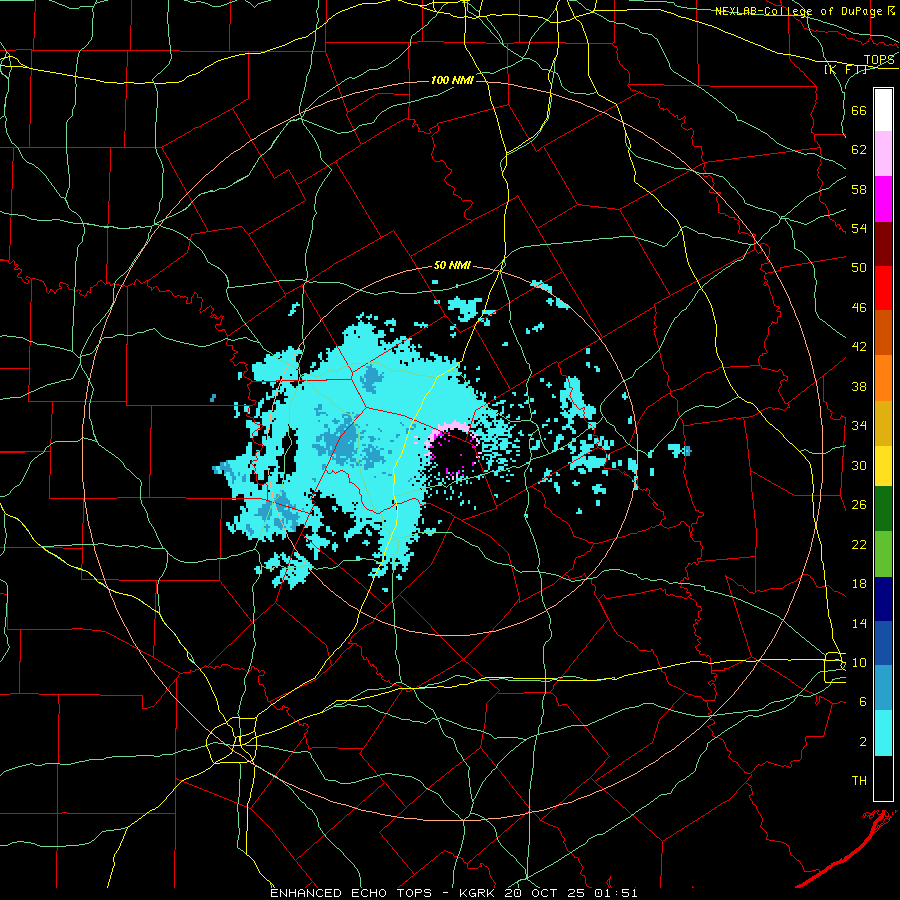The height and width of the screenshot is (900, 900).
Task: Click the 30 value on the scale
Action: 859,465
